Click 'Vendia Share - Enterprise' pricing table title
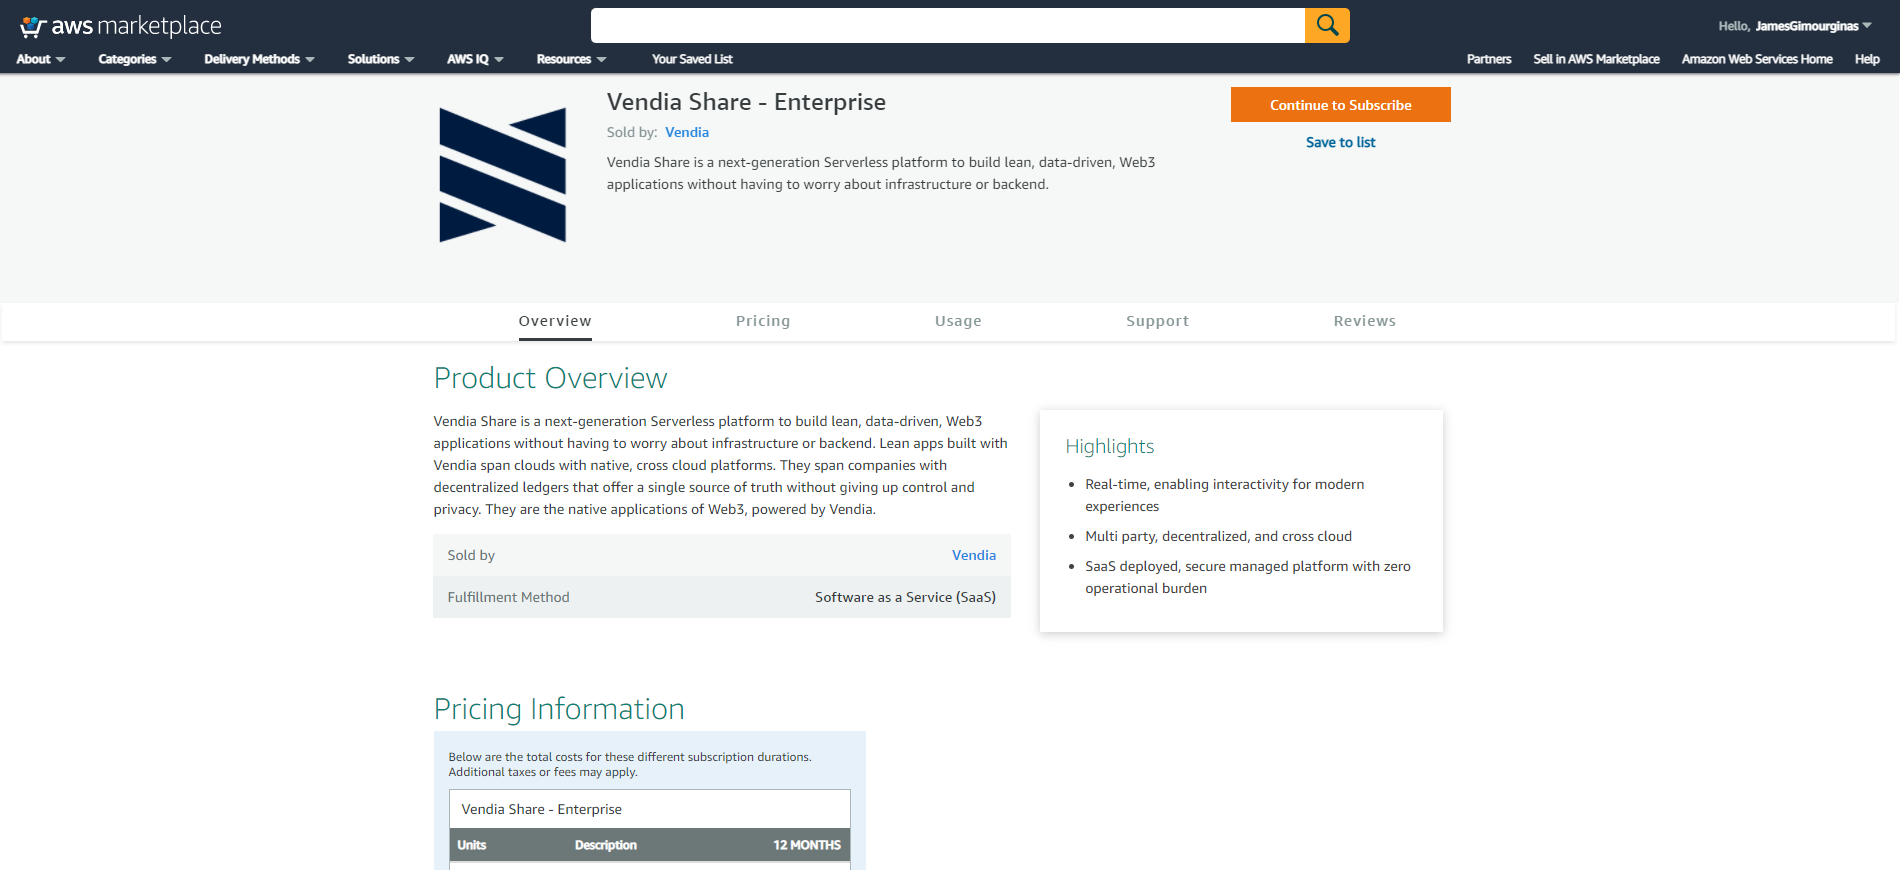The height and width of the screenshot is (870, 1900). coord(541,809)
